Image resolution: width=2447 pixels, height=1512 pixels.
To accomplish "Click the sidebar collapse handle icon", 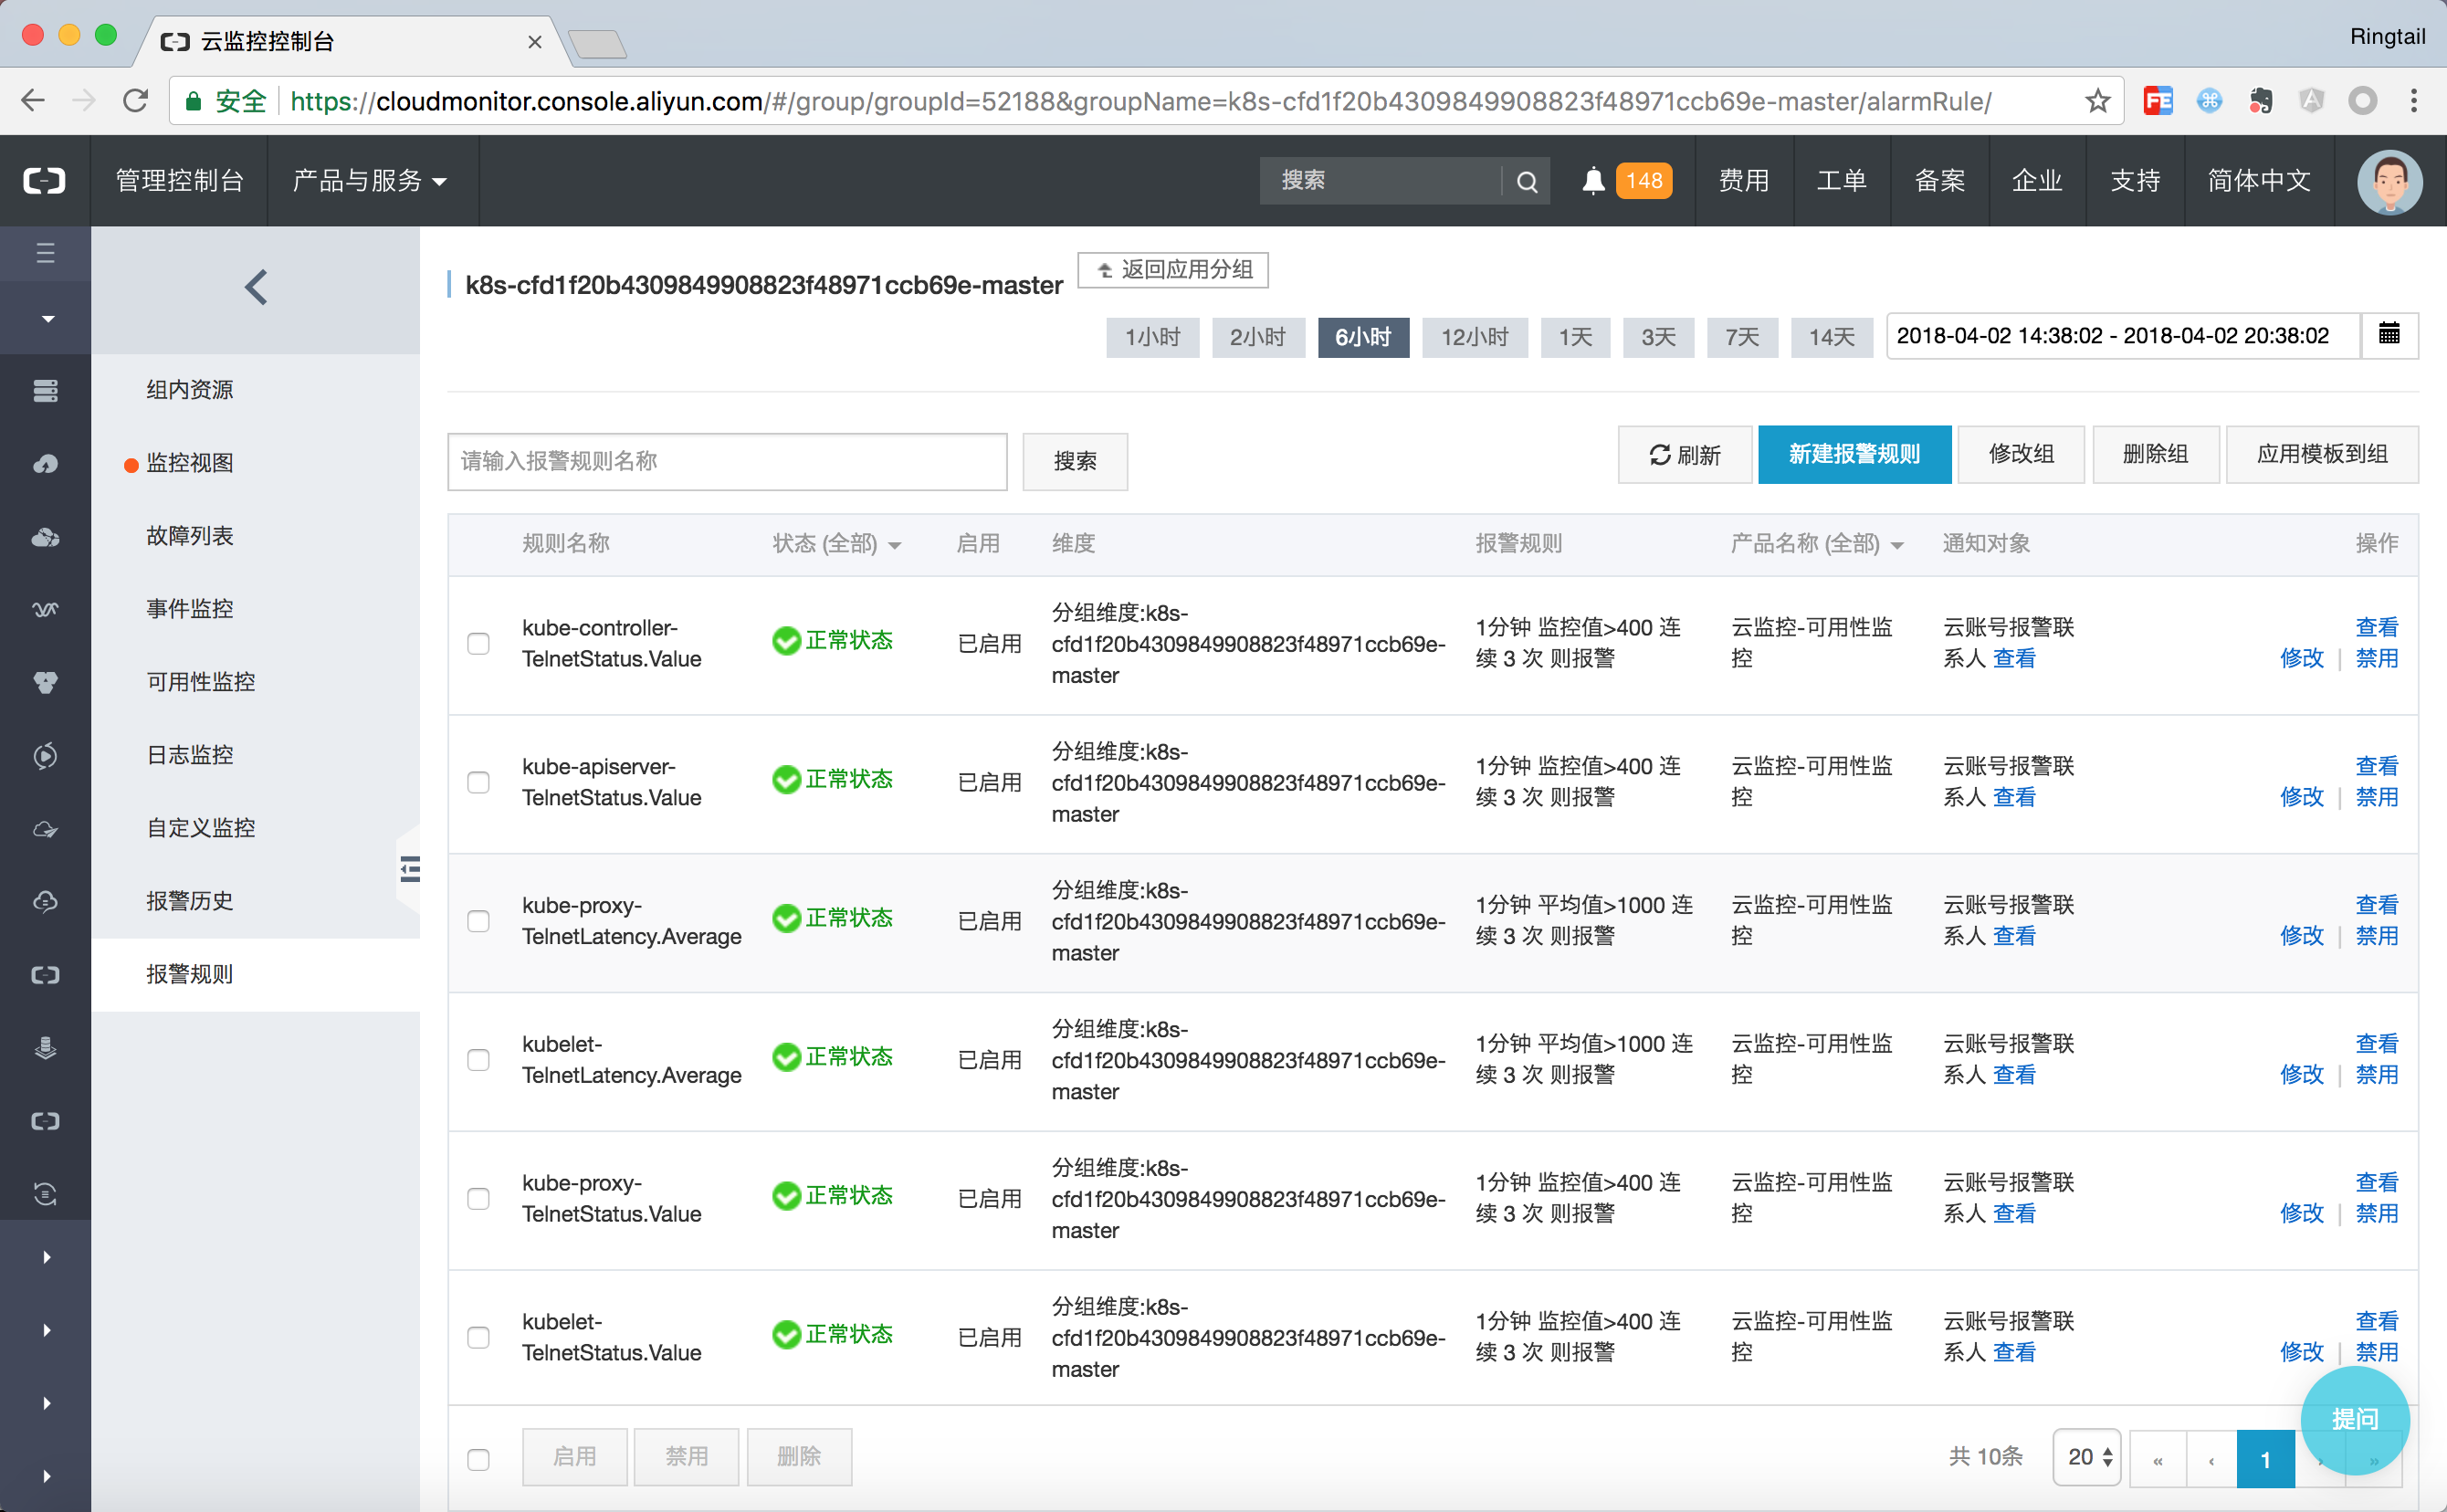I will 410,868.
